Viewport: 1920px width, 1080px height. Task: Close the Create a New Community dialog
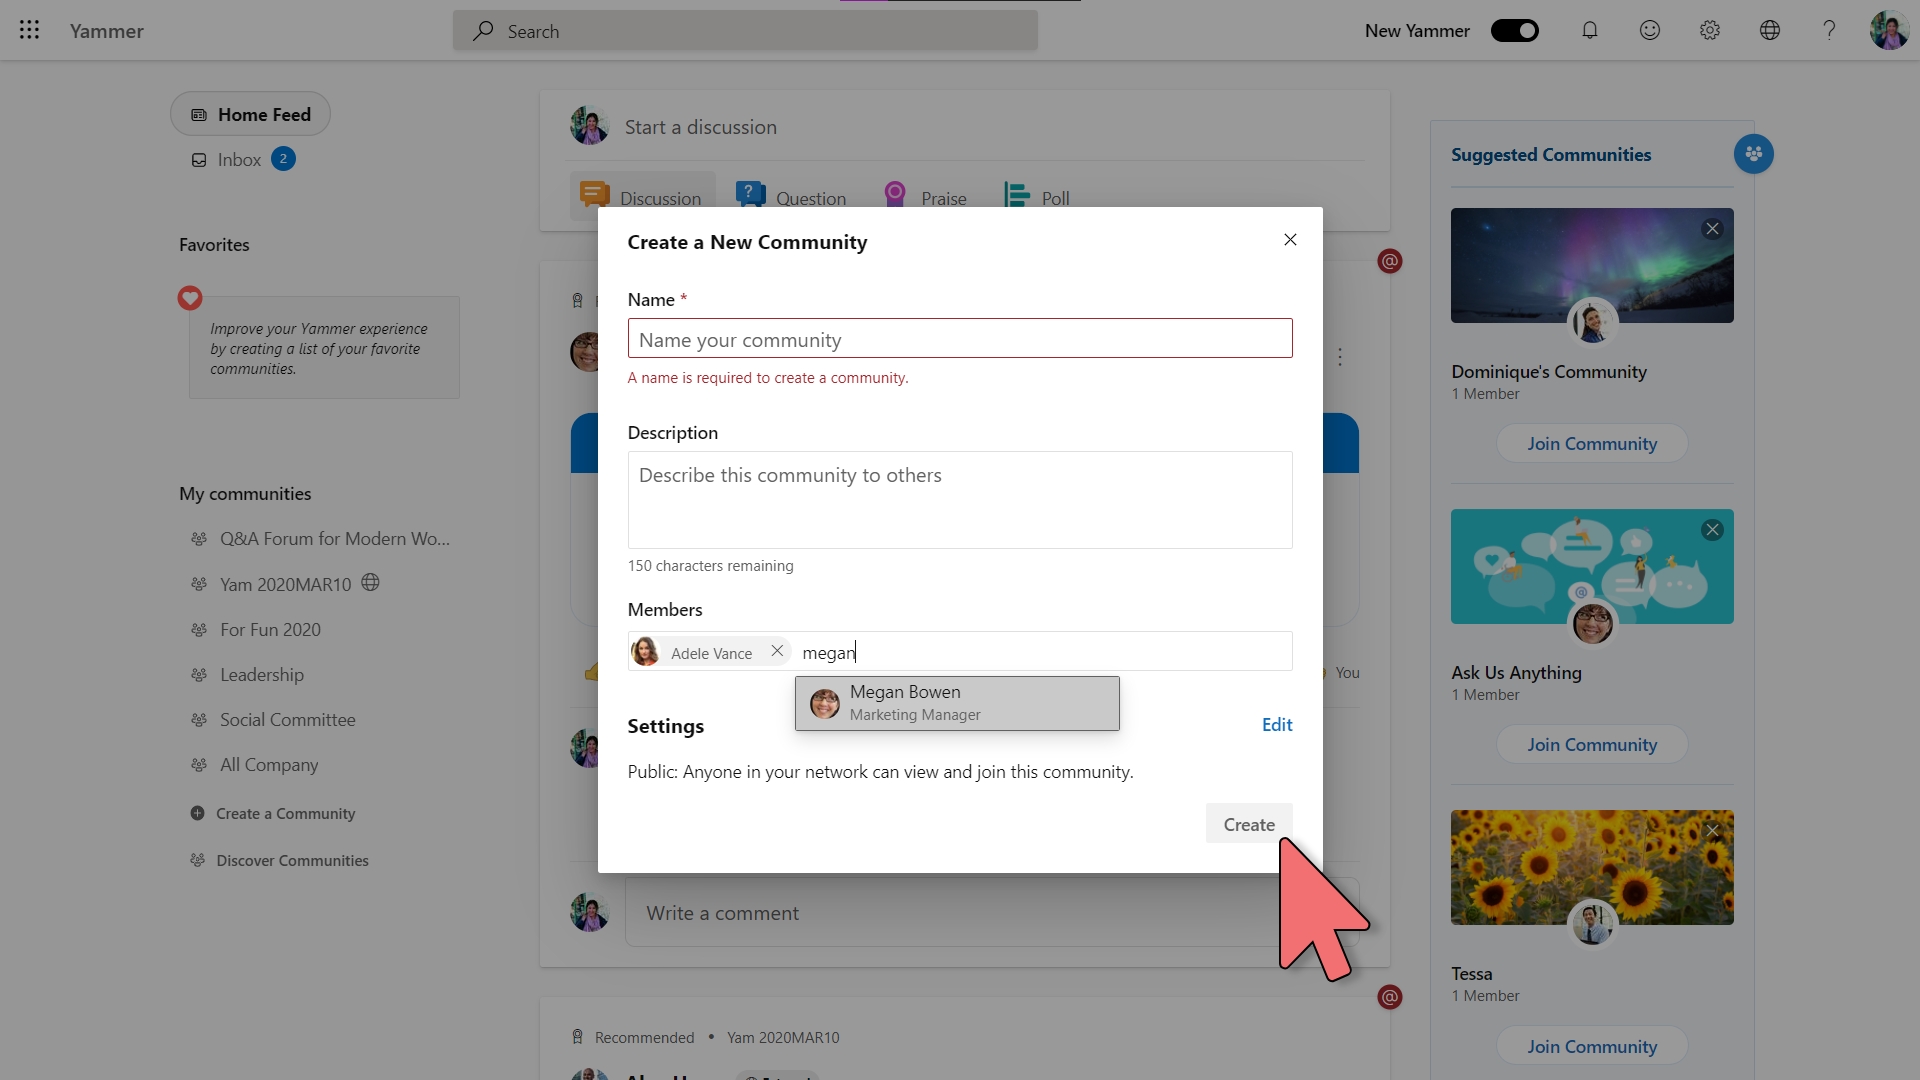point(1290,239)
